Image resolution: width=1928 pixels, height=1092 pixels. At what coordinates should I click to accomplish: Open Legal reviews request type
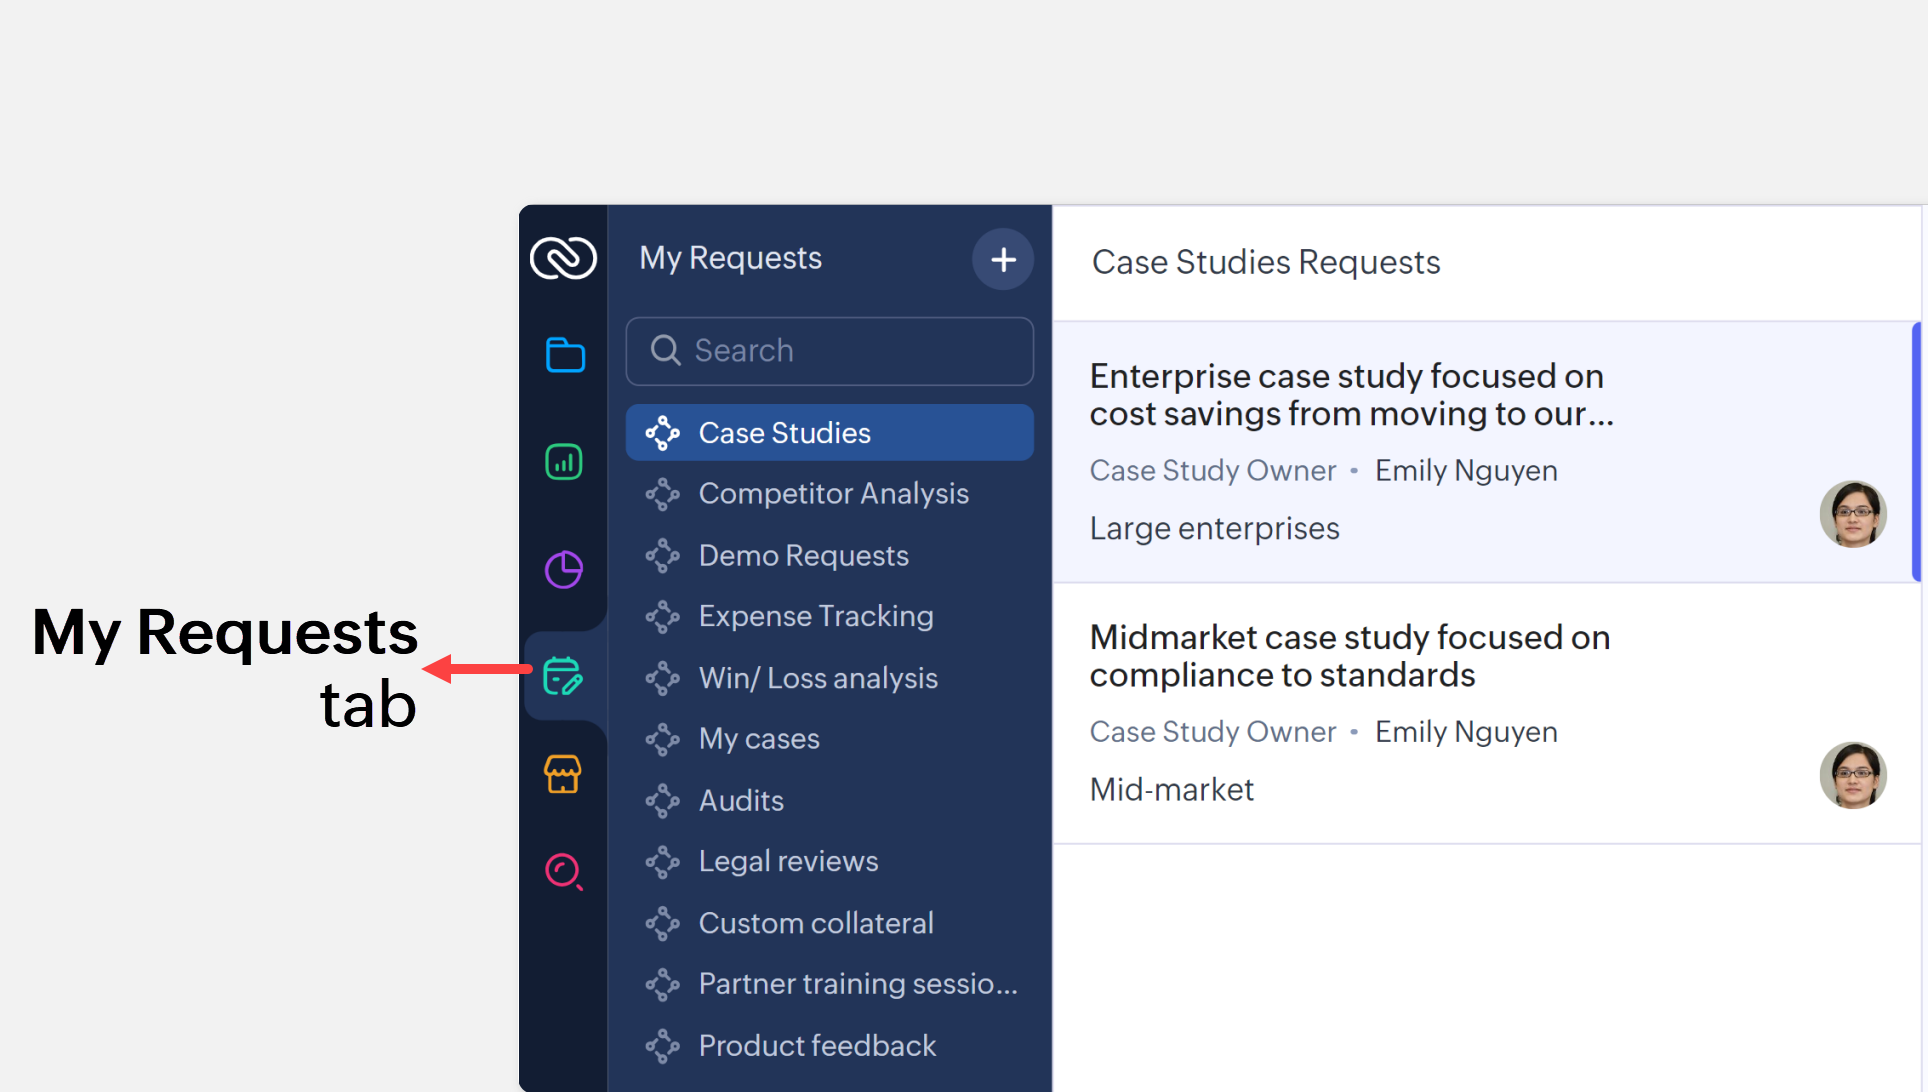pos(788,862)
